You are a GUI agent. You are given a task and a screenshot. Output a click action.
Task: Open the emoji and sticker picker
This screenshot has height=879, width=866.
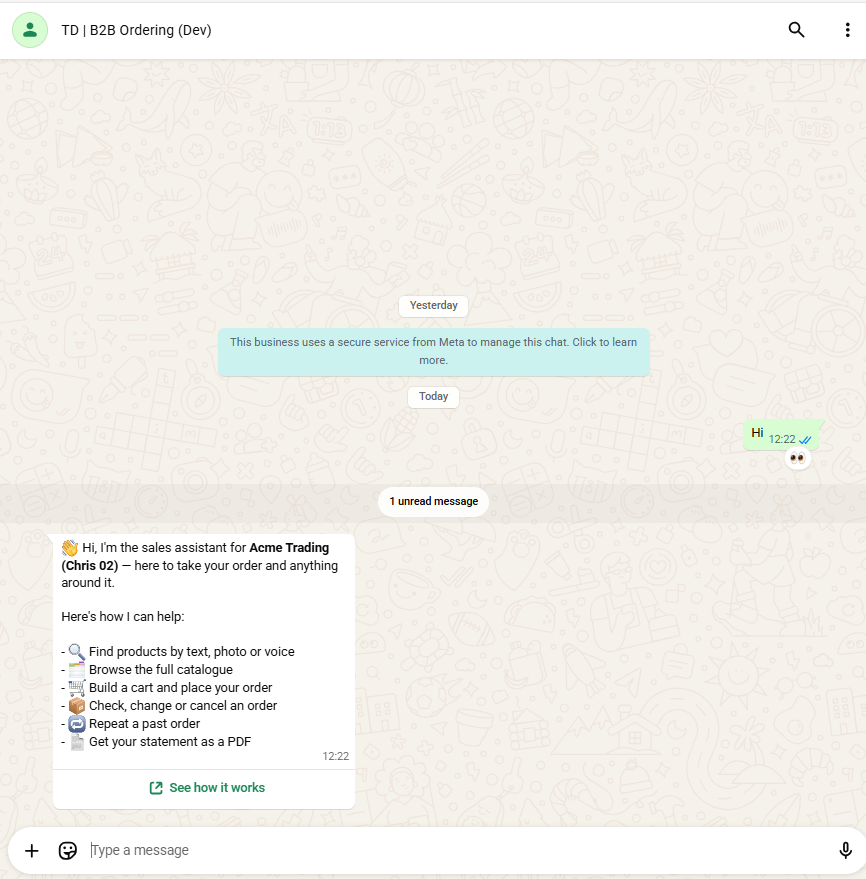click(x=68, y=850)
